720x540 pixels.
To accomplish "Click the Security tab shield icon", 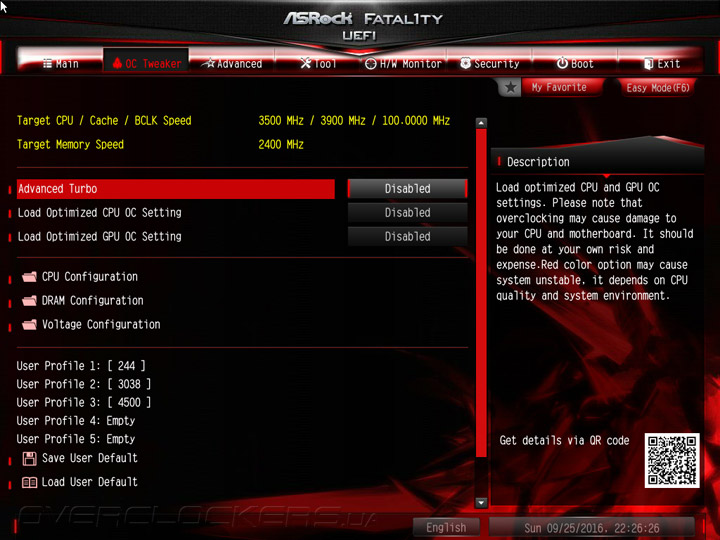I will click(x=466, y=63).
